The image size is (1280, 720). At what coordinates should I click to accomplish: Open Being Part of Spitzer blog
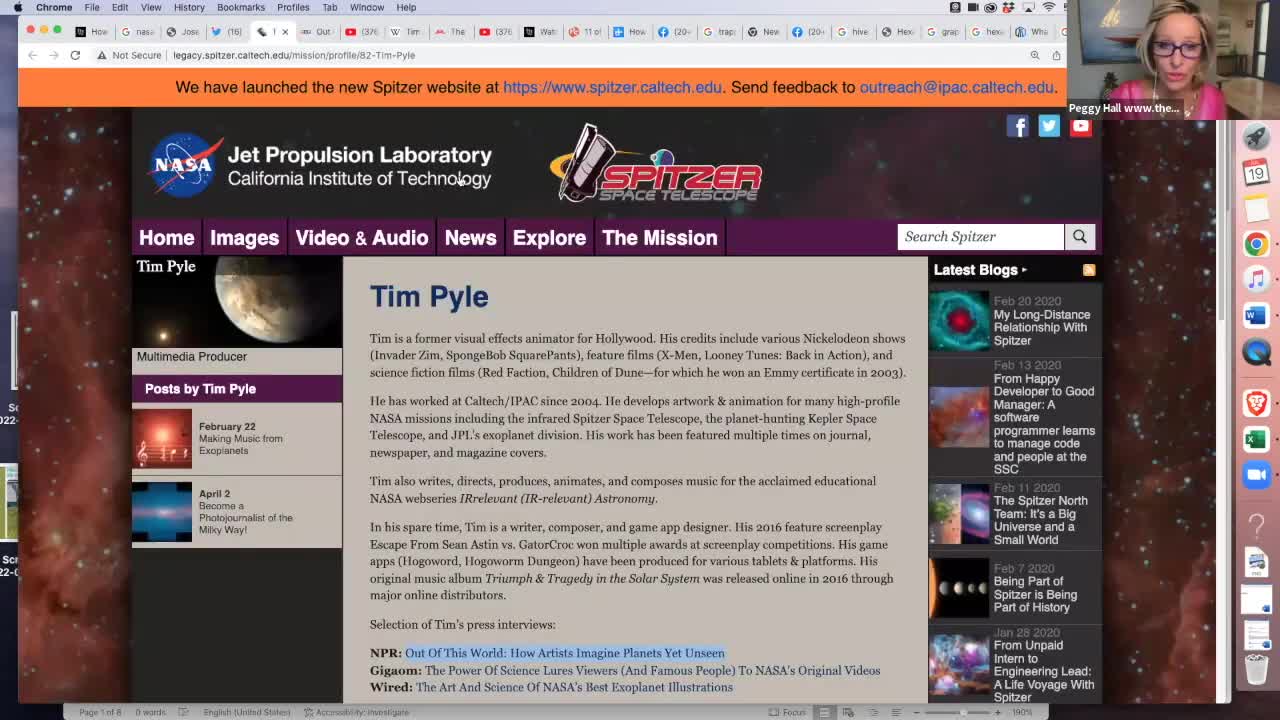[1035, 594]
